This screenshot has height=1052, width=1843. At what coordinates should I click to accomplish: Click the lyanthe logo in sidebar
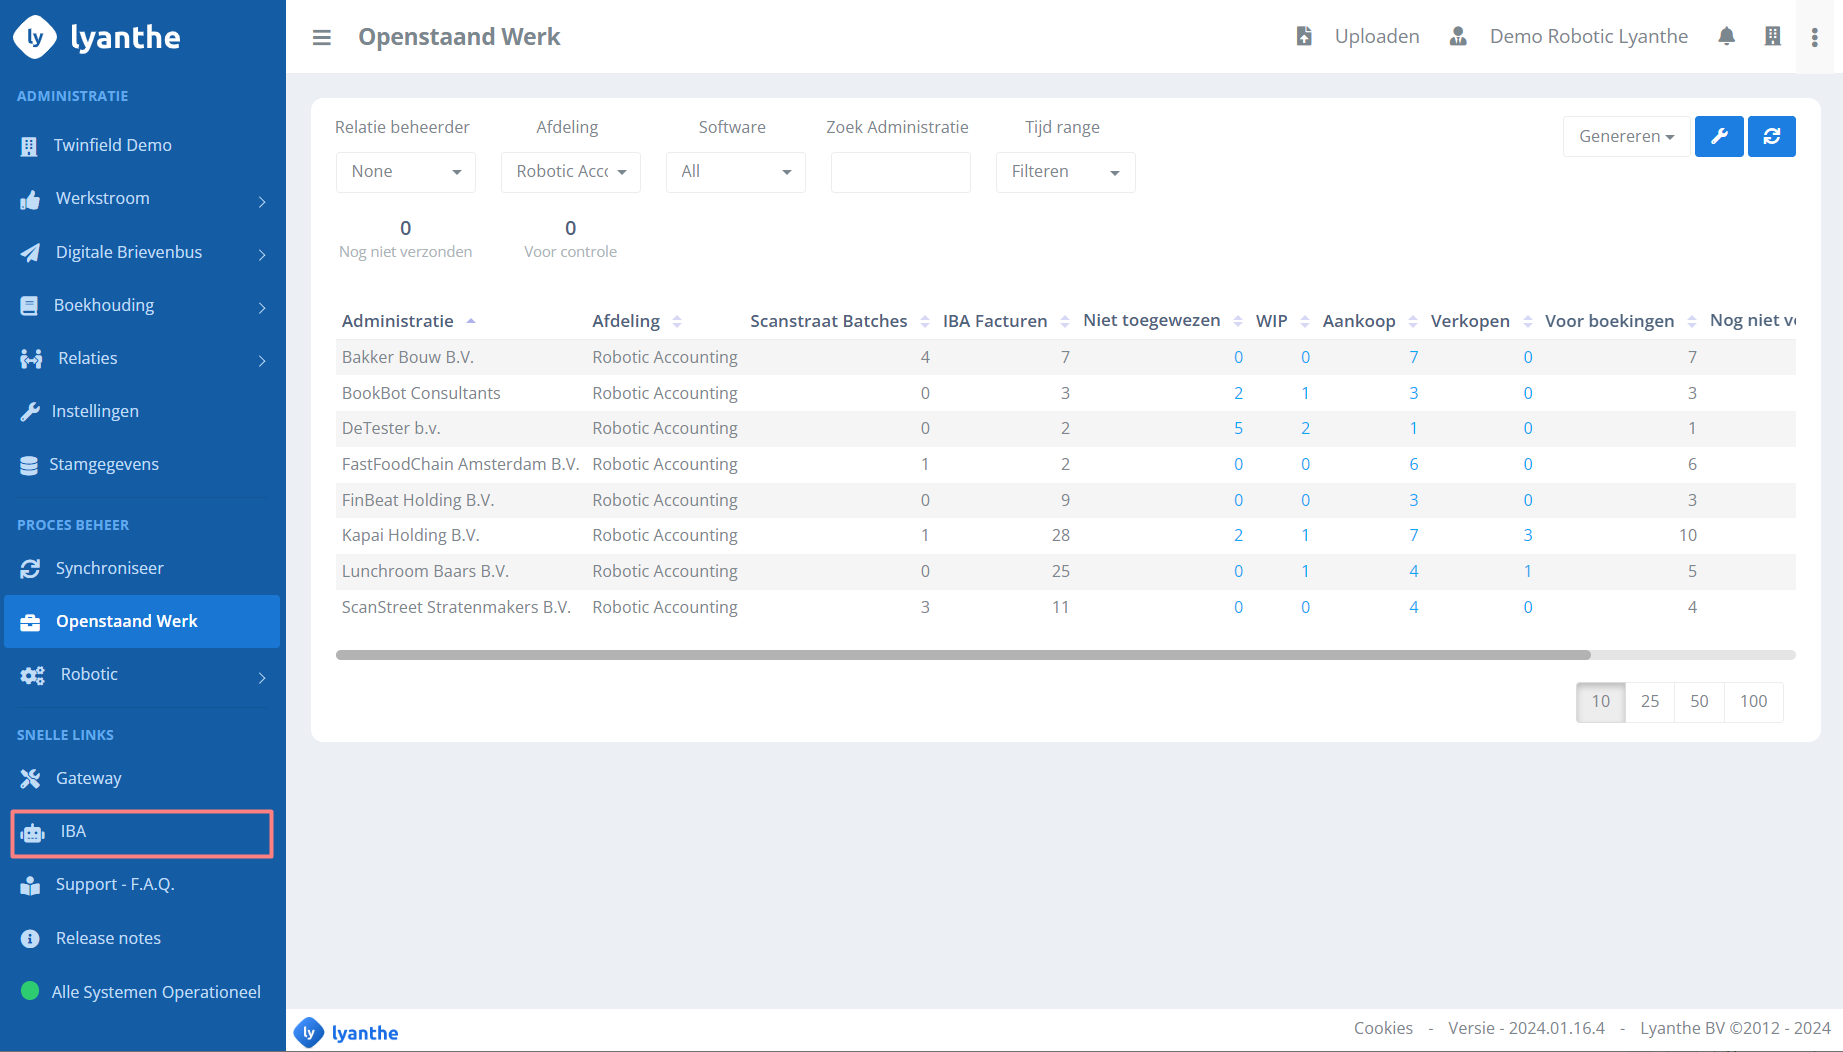[97, 37]
